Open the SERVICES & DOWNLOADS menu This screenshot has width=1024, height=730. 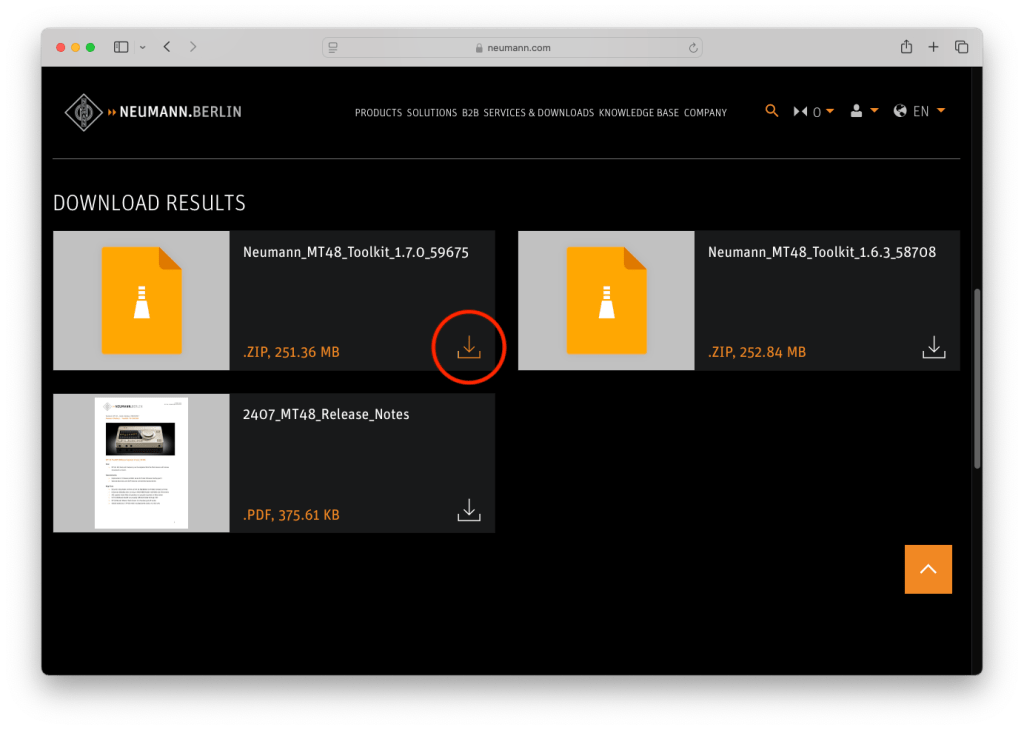pyautogui.click(x=539, y=113)
